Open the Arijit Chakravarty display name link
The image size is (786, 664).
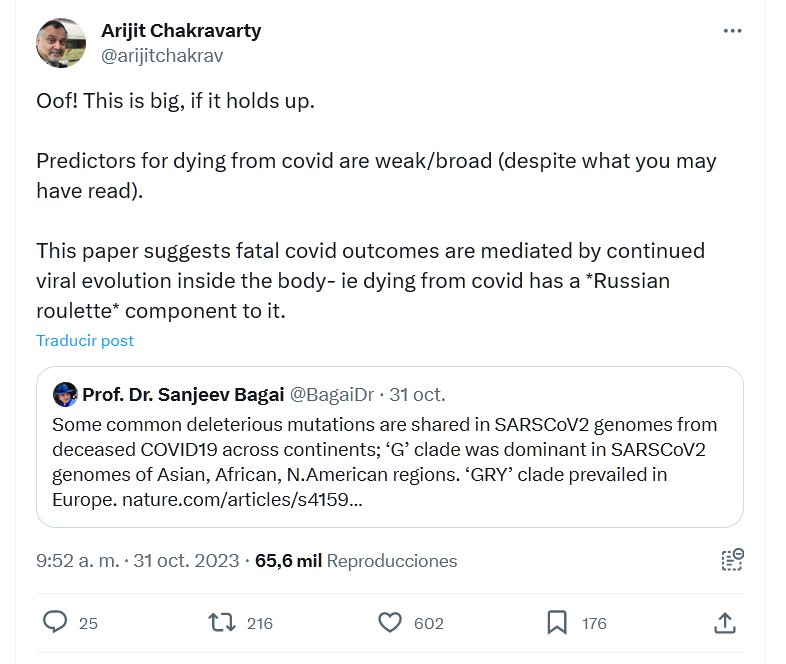[x=181, y=30]
